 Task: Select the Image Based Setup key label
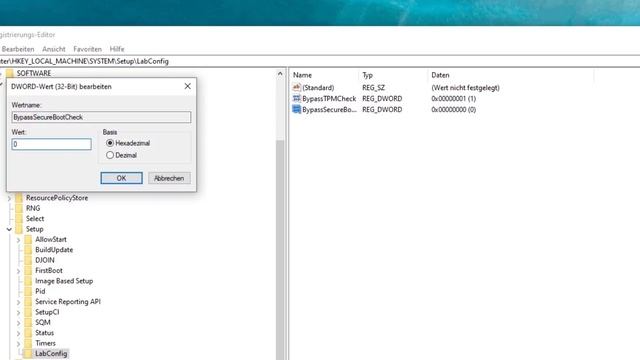coord(64,281)
